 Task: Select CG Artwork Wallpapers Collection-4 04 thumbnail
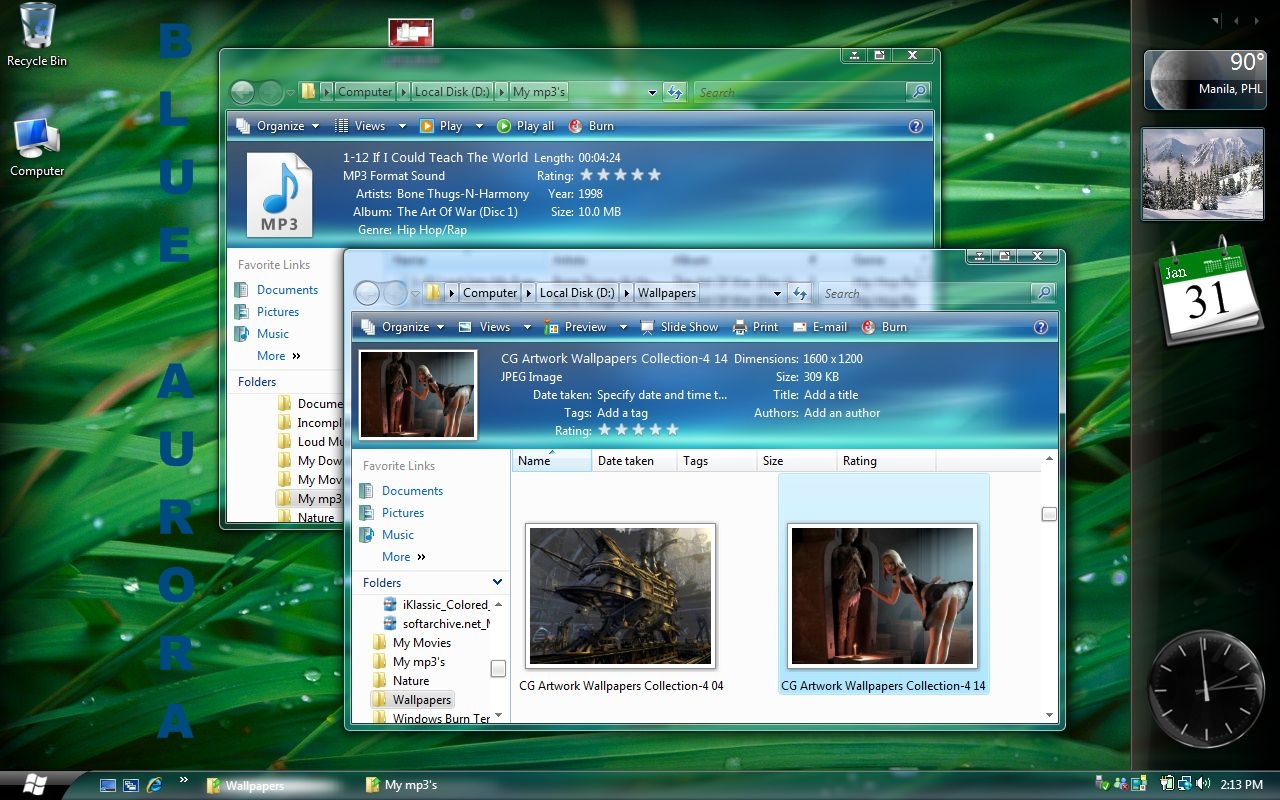tap(621, 596)
